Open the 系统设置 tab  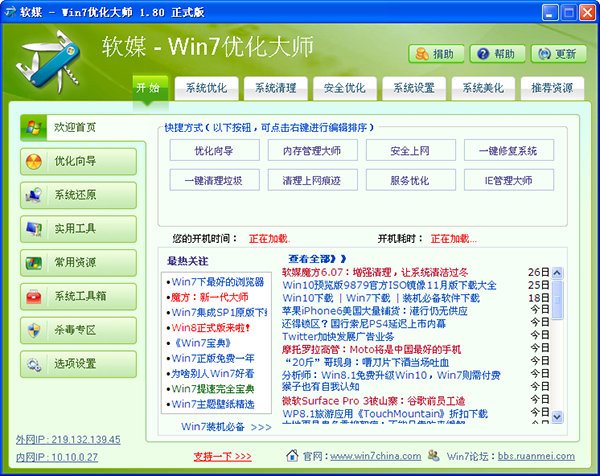414,88
